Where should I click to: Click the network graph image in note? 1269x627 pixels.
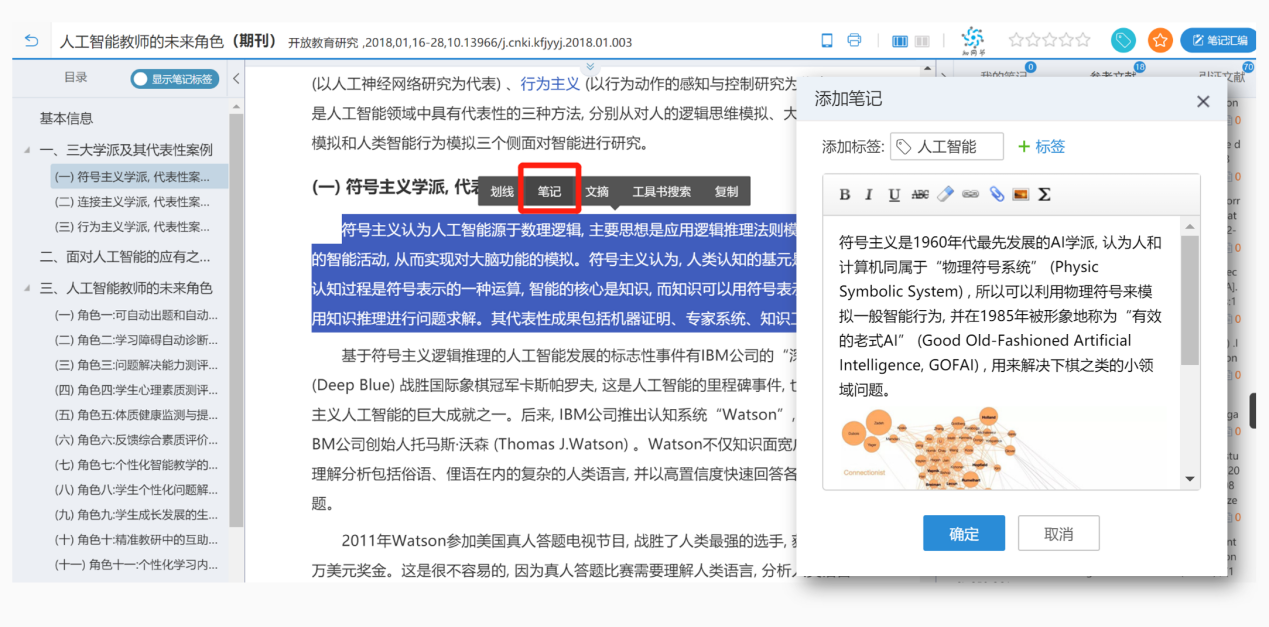point(928,448)
